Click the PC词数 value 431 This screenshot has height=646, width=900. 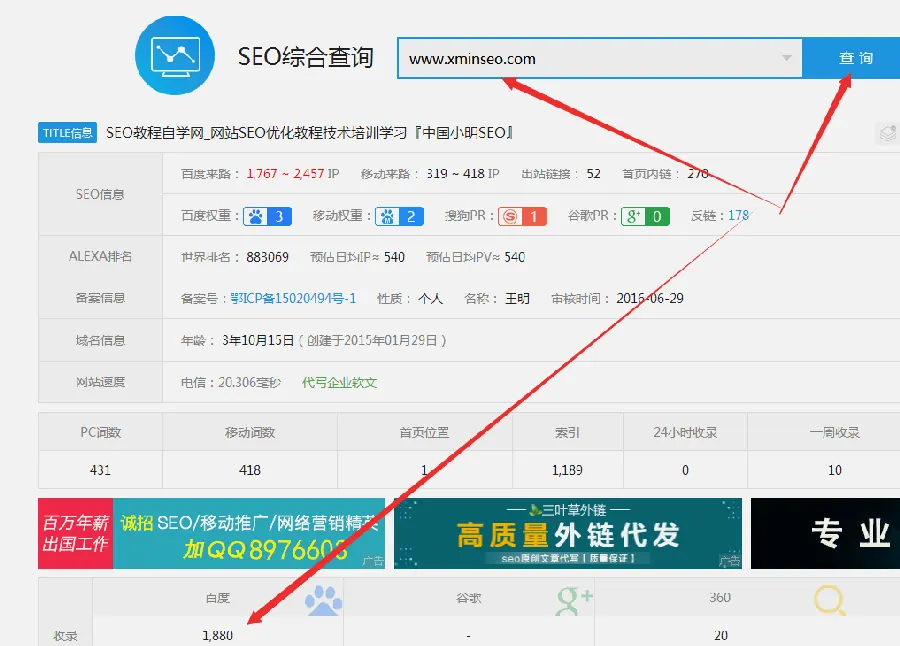click(100, 470)
